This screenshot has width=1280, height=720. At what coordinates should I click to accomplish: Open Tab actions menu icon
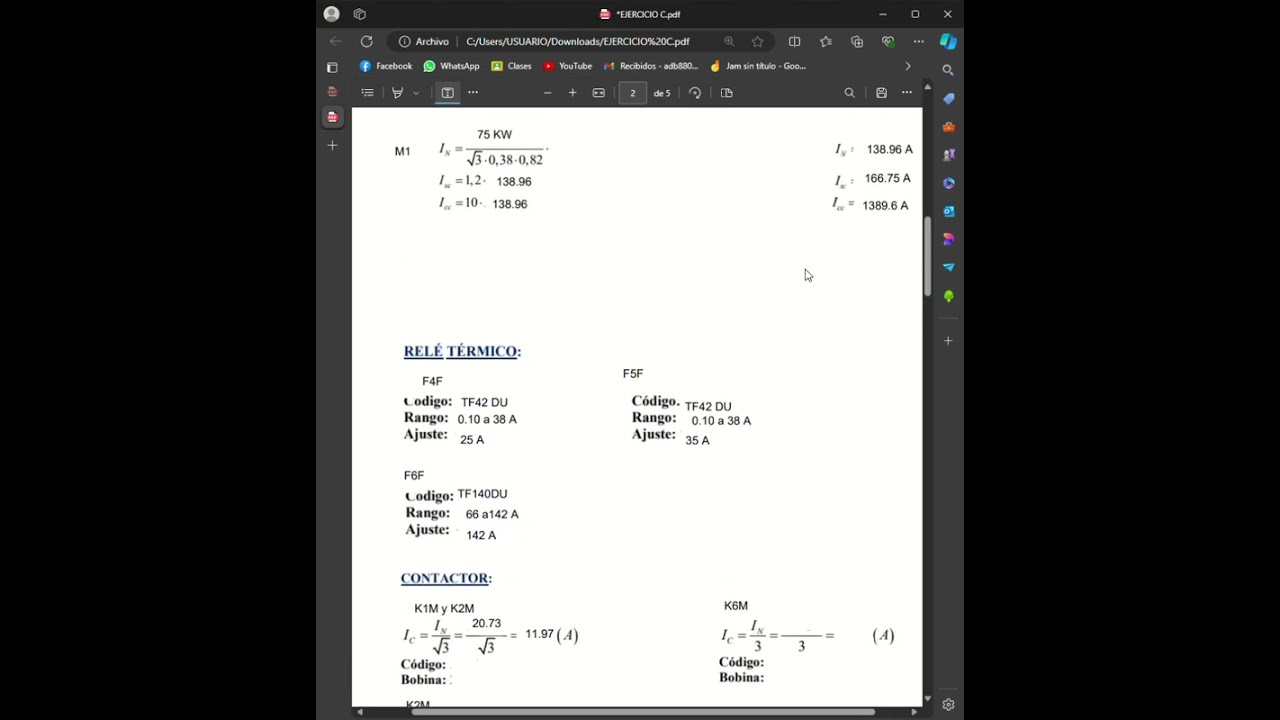point(332,67)
